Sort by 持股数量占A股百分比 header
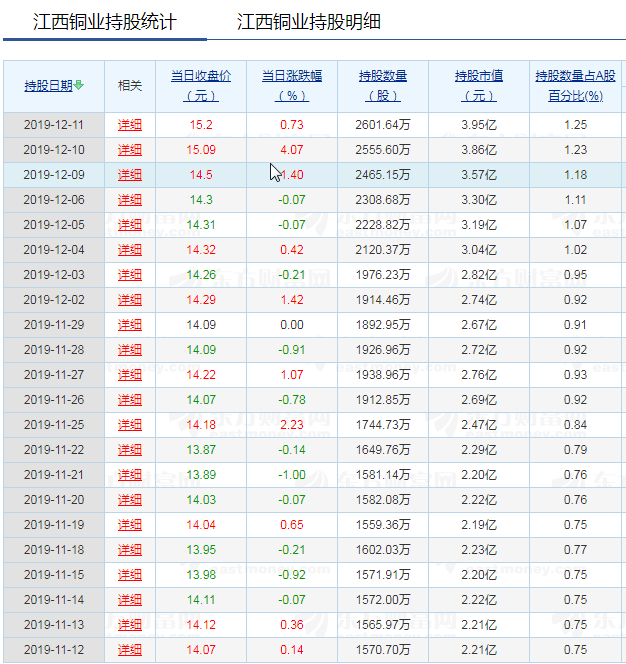This screenshot has width=626, height=664. (x=576, y=86)
